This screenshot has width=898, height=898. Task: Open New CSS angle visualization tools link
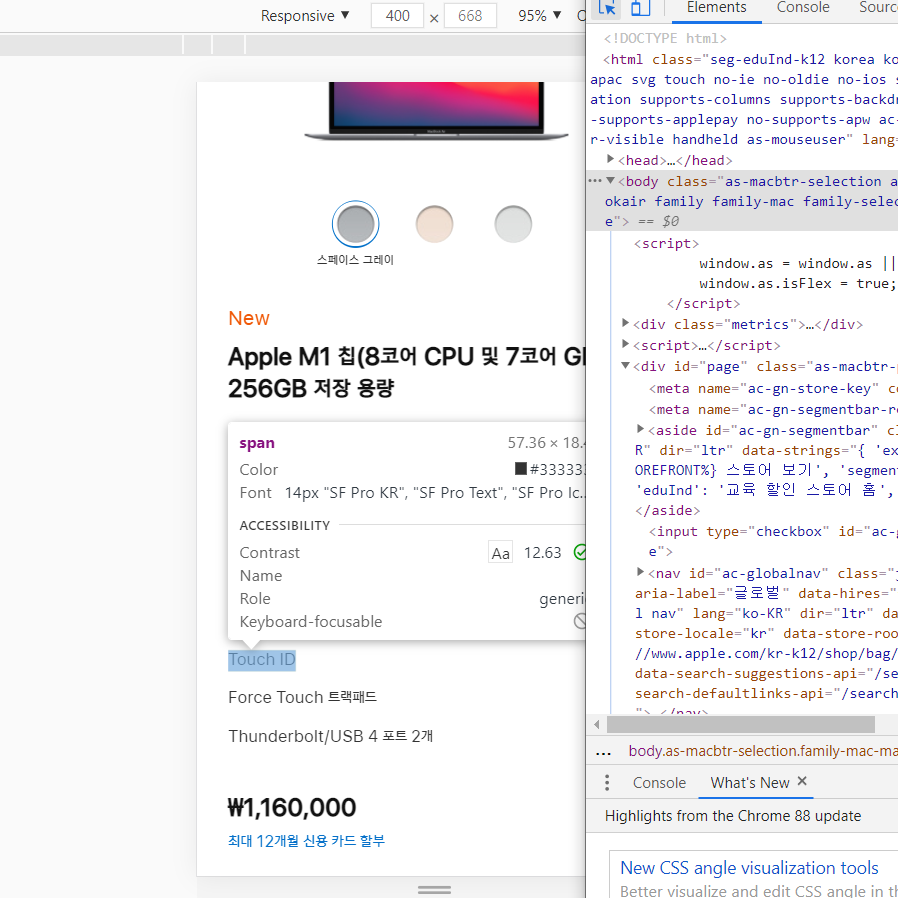pyautogui.click(x=749, y=868)
